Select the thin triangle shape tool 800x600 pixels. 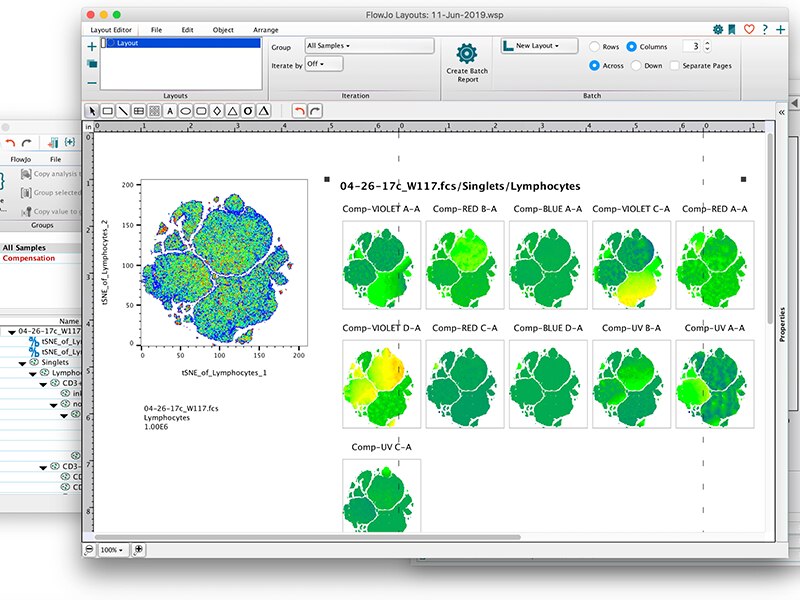click(233, 111)
